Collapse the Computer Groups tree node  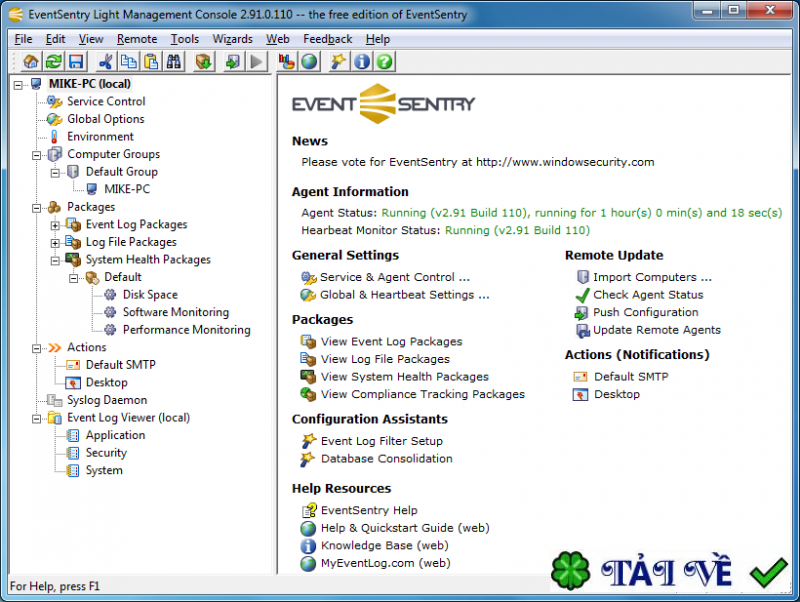click(37, 155)
